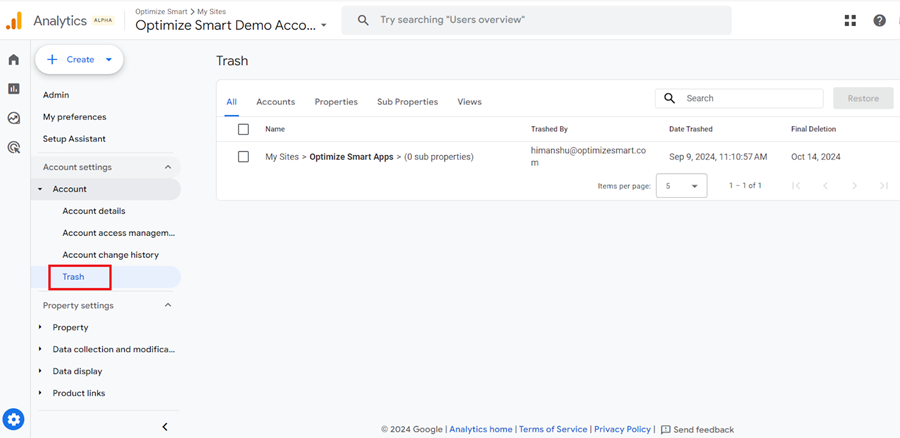Open the Home icon in left rail
900x438 pixels.
pos(14,60)
